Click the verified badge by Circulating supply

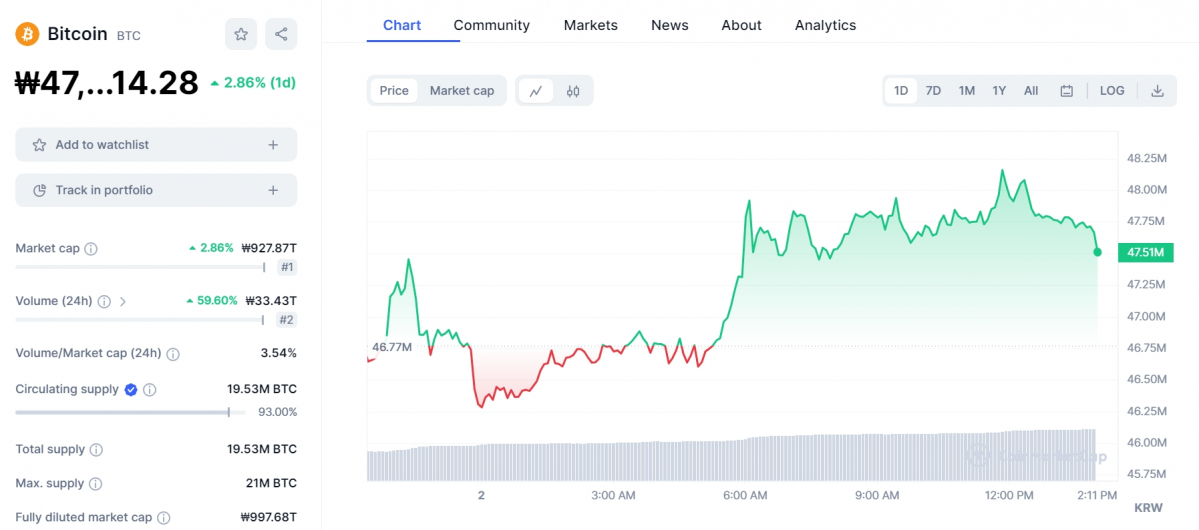point(130,389)
